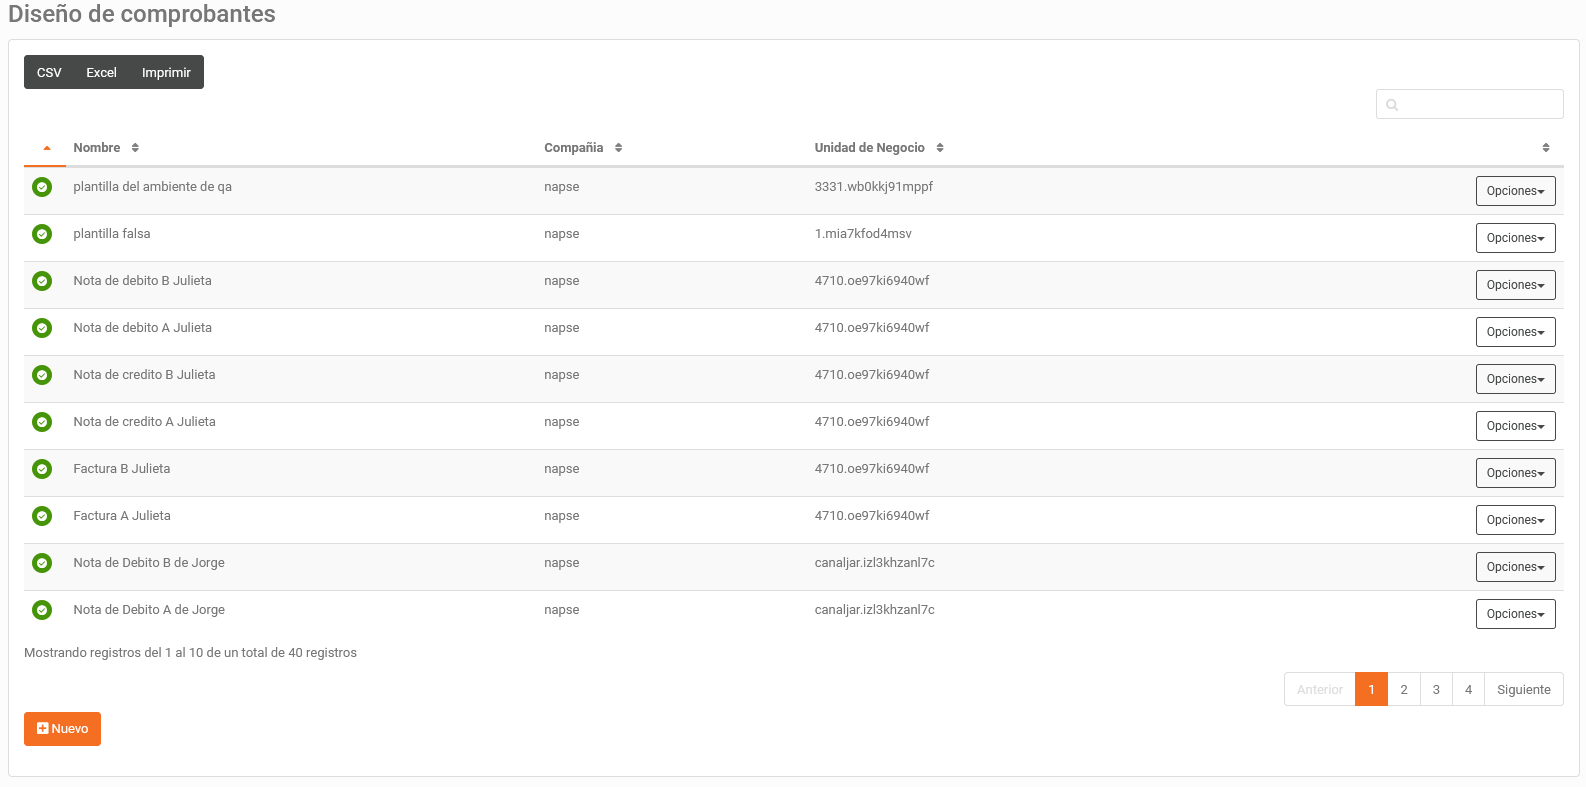The image size is (1586, 787).
Task: Expand Opciones for Nota de debito B Julieta
Action: [1515, 285]
